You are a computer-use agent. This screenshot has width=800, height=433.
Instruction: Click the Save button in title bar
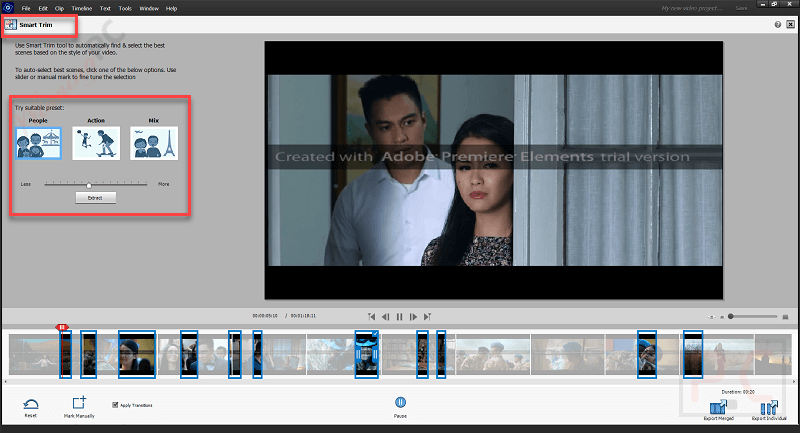click(741, 8)
